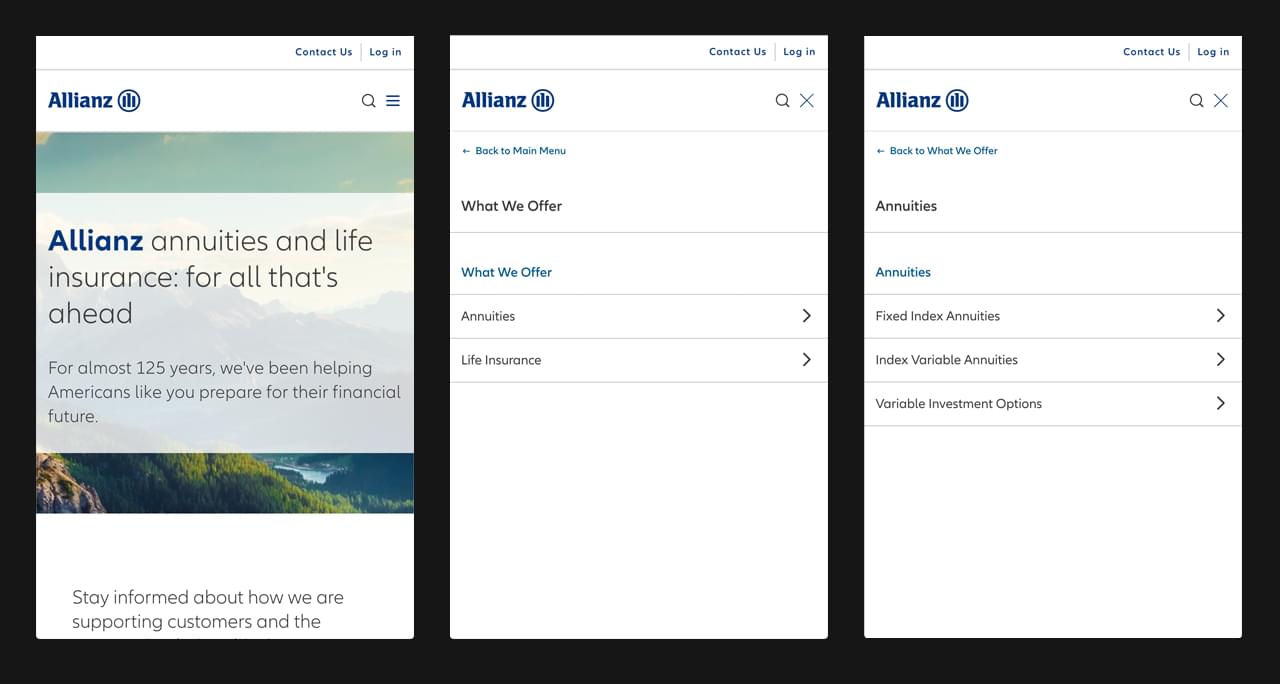Select the Annuities menu item under What We Offer
Viewport: 1280px width, 684px height.
click(639, 316)
